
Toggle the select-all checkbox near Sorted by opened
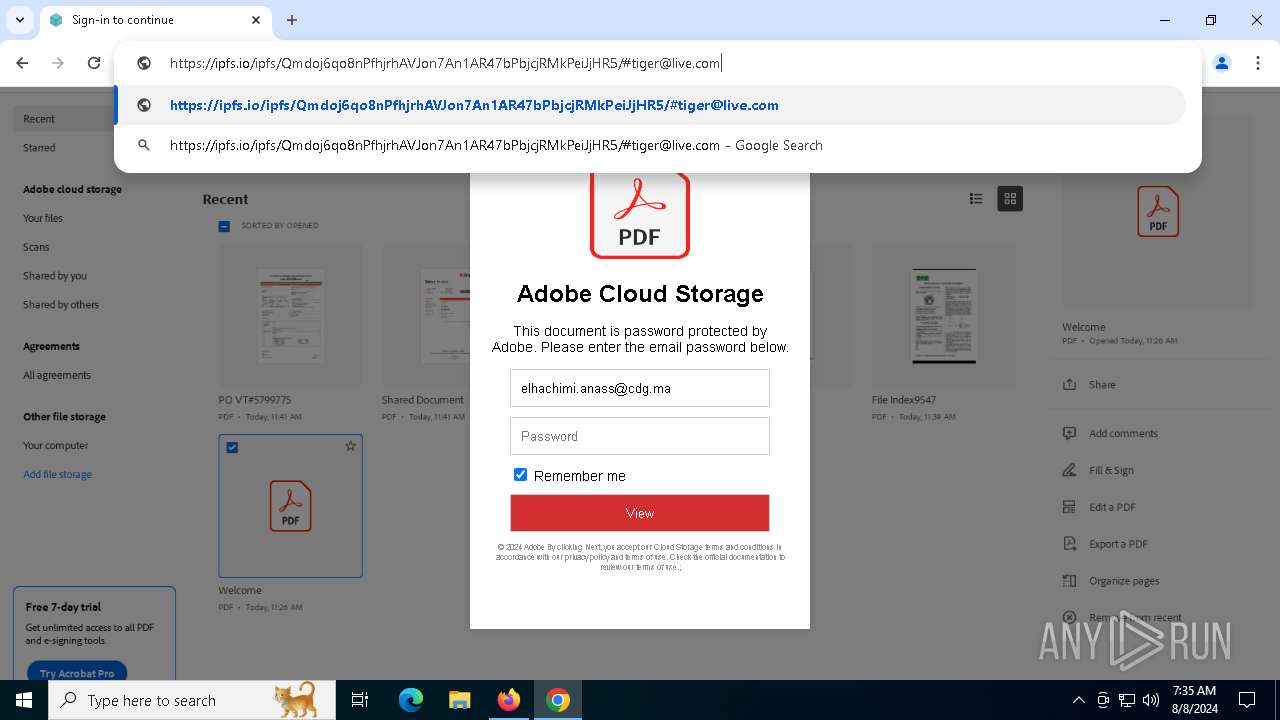pyautogui.click(x=225, y=226)
